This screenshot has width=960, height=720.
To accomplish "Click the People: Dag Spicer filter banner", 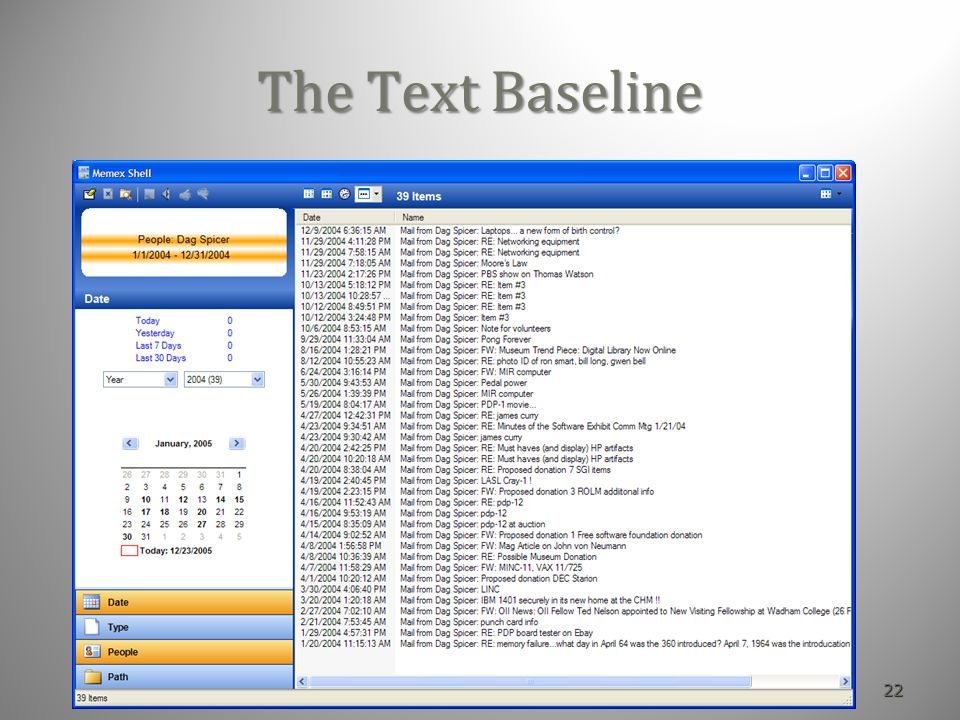I will coord(184,243).
